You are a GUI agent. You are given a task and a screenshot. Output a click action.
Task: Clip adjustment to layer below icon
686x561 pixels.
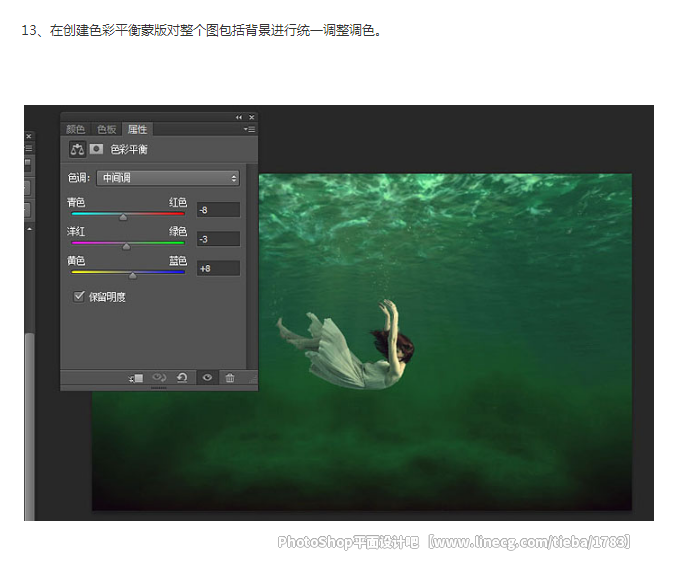136,378
